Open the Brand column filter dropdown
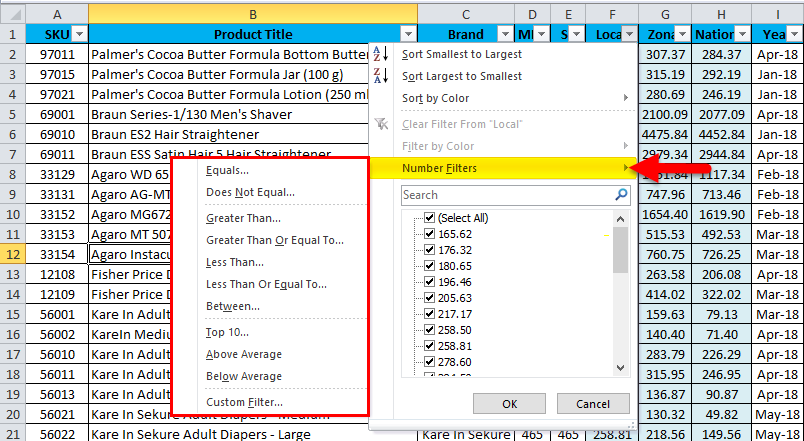 tap(506, 34)
